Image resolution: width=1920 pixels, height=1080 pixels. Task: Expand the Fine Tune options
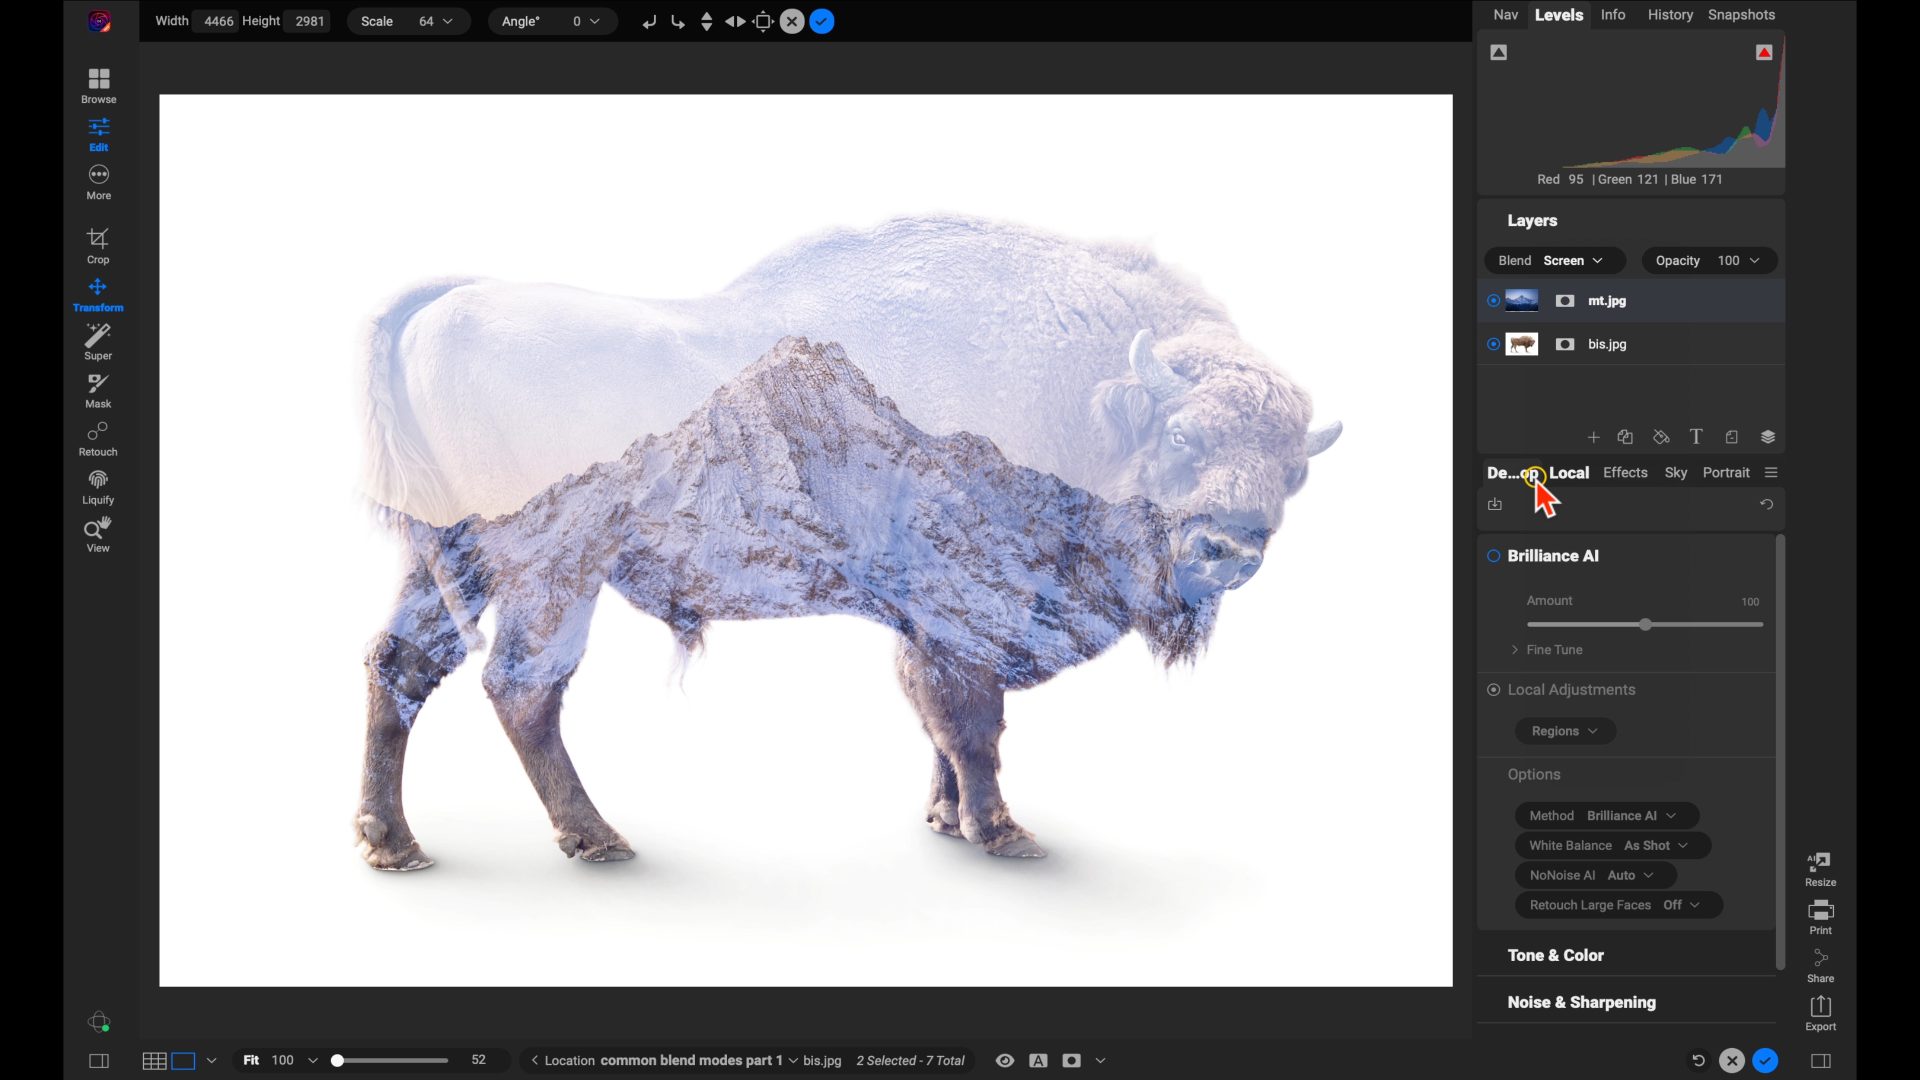pyautogui.click(x=1546, y=650)
